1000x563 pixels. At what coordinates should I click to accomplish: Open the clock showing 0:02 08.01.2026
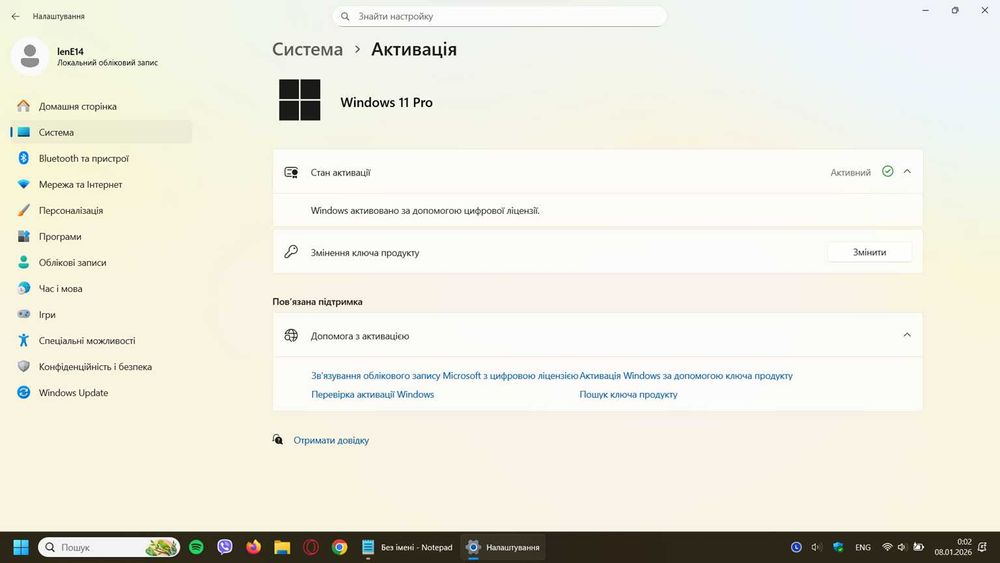click(953, 547)
